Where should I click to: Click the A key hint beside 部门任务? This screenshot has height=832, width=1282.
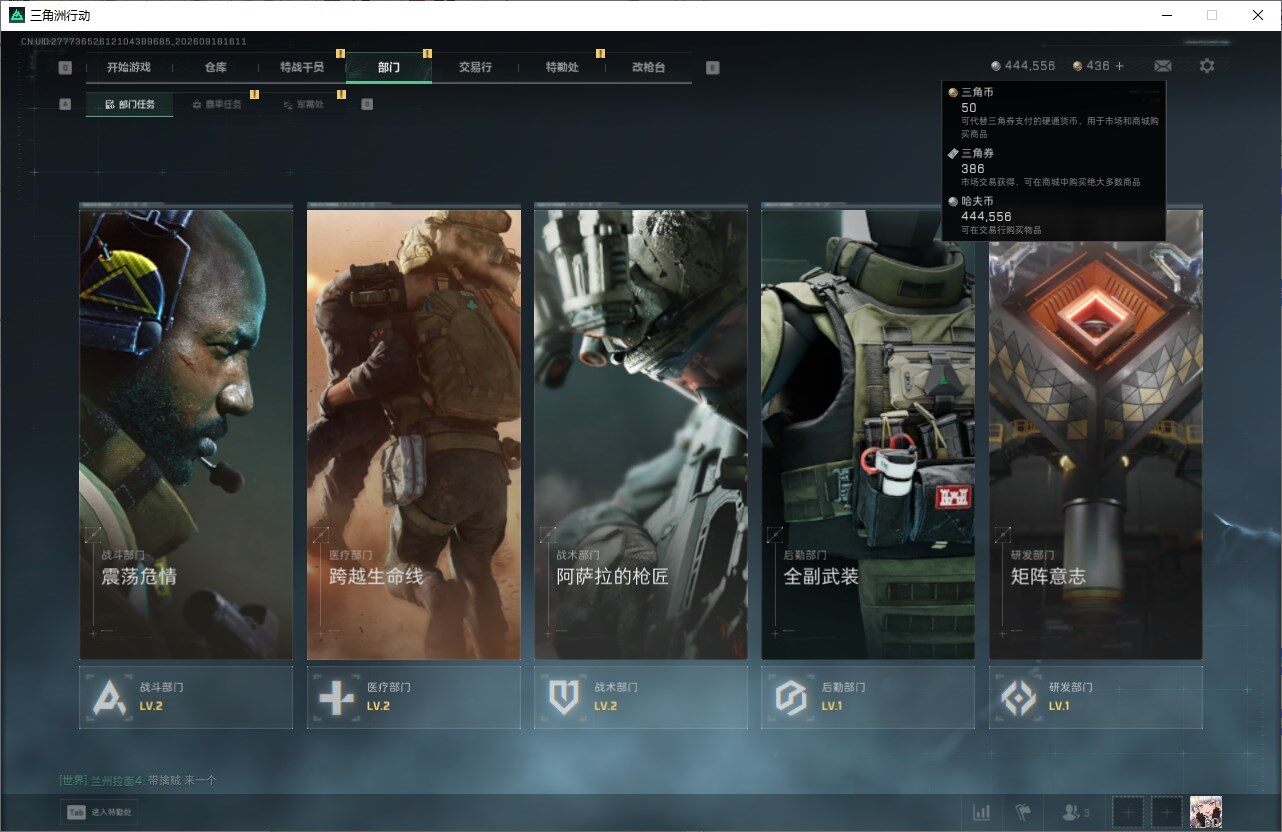tap(65, 104)
